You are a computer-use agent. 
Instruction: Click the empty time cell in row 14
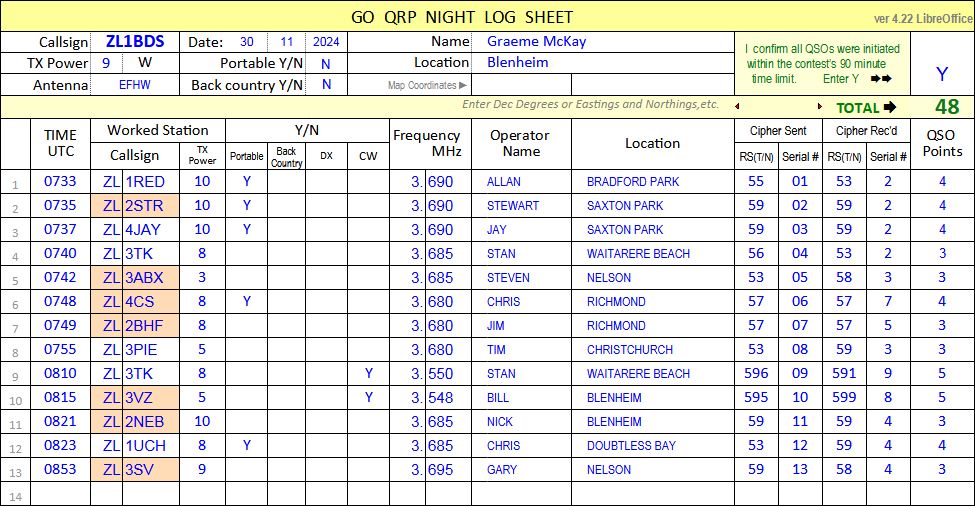[60, 494]
